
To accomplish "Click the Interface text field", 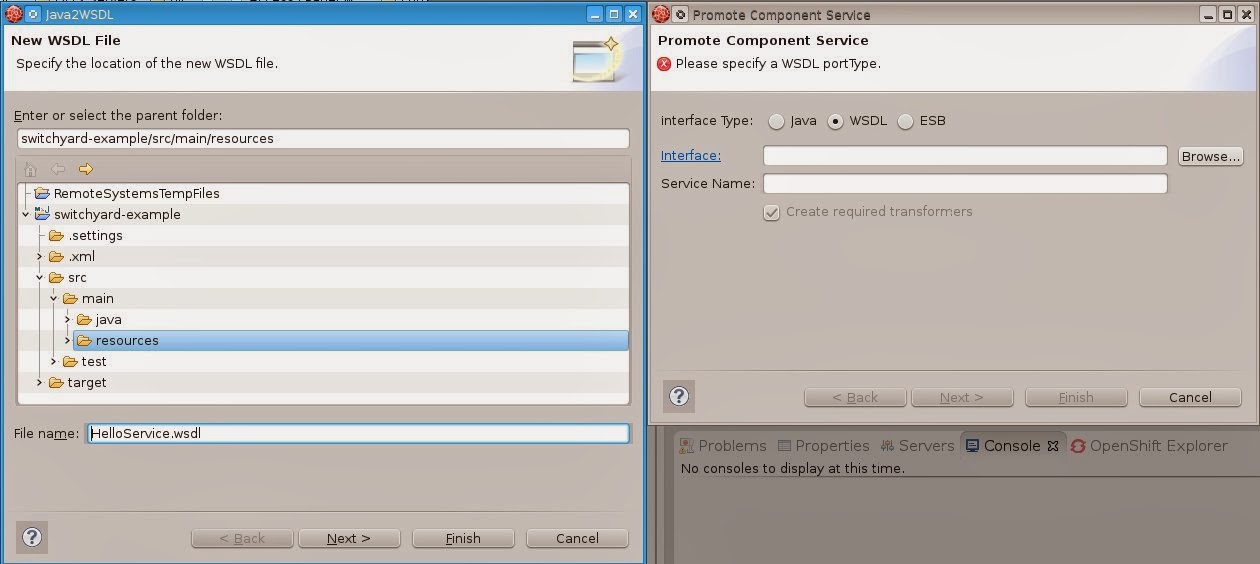I will [965, 156].
